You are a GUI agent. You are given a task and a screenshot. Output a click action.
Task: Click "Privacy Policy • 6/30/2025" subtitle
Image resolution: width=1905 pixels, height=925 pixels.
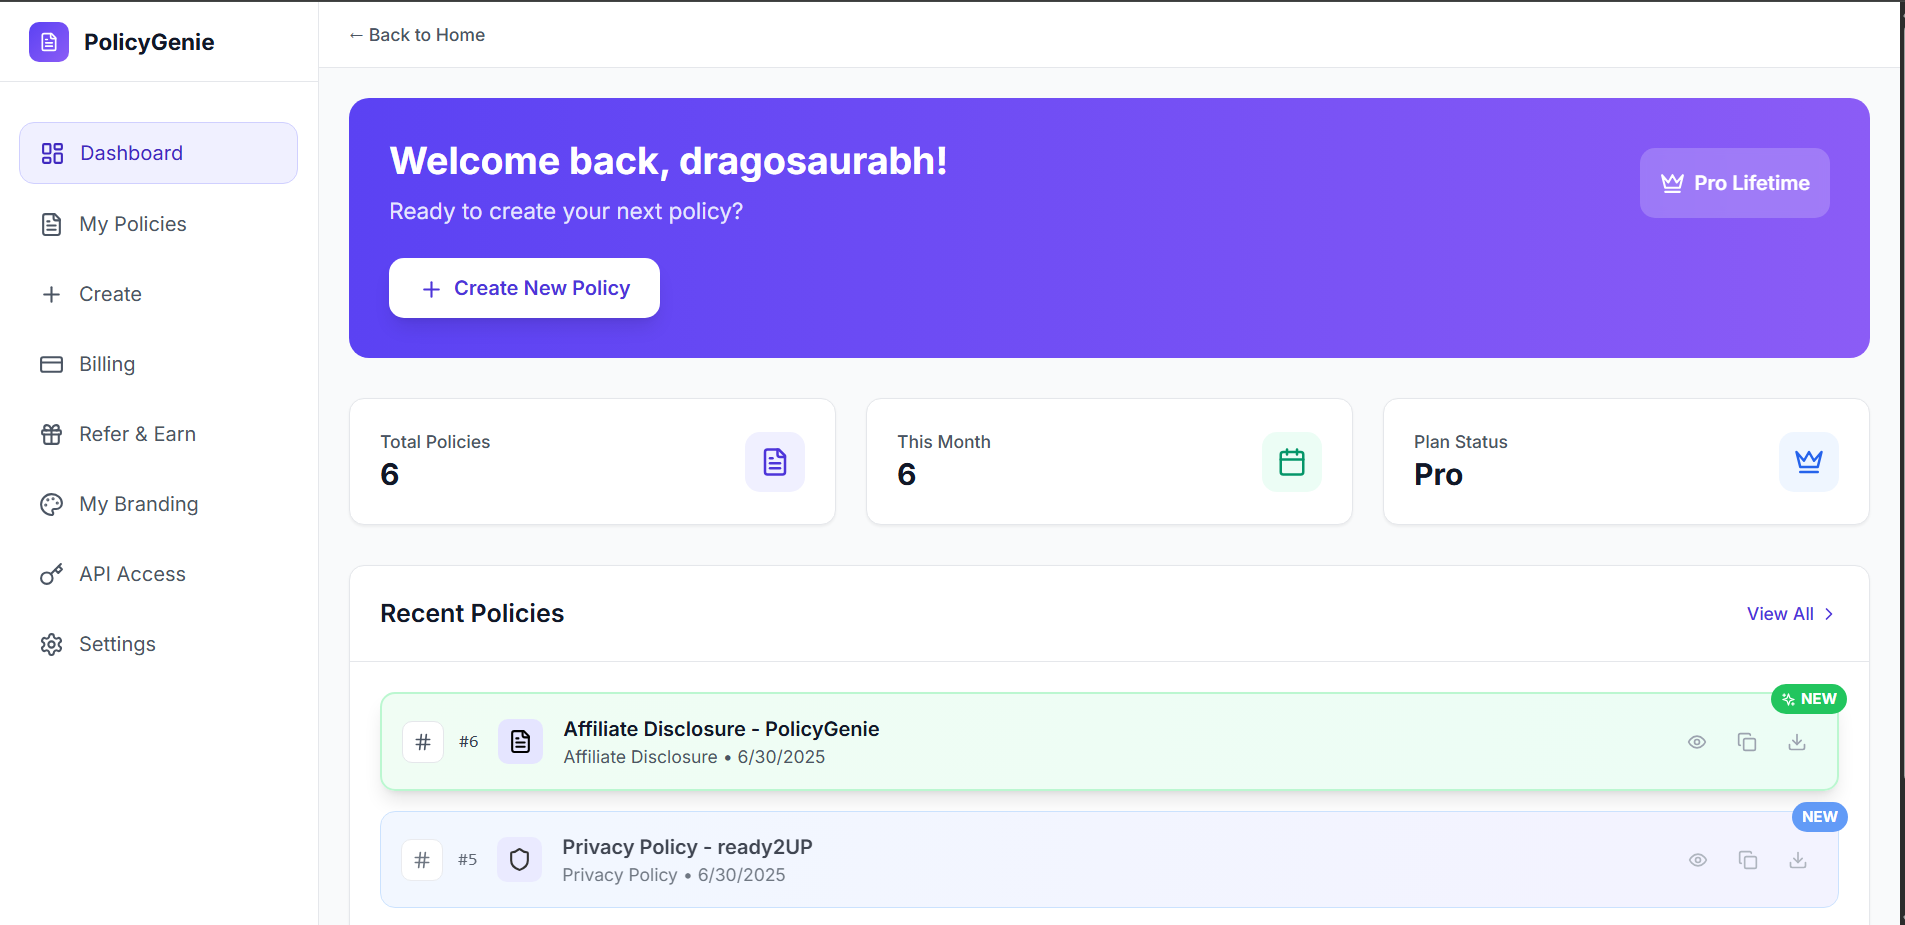tap(674, 875)
